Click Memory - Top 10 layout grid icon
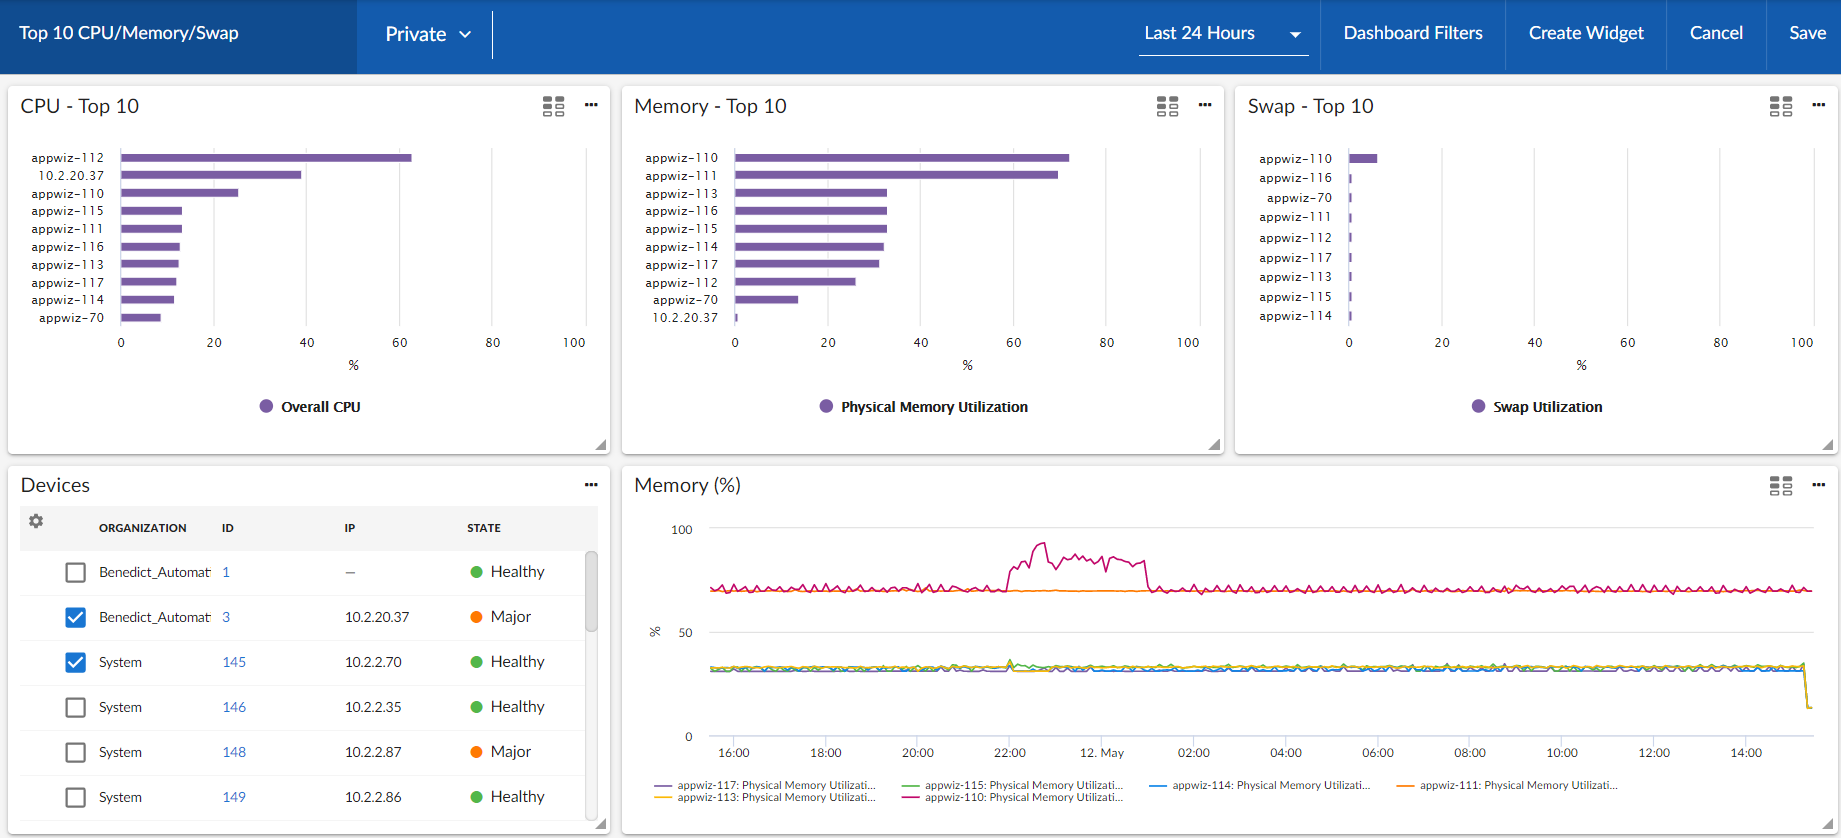Viewport: 1841px width, 838px height. click(1167, 106)
